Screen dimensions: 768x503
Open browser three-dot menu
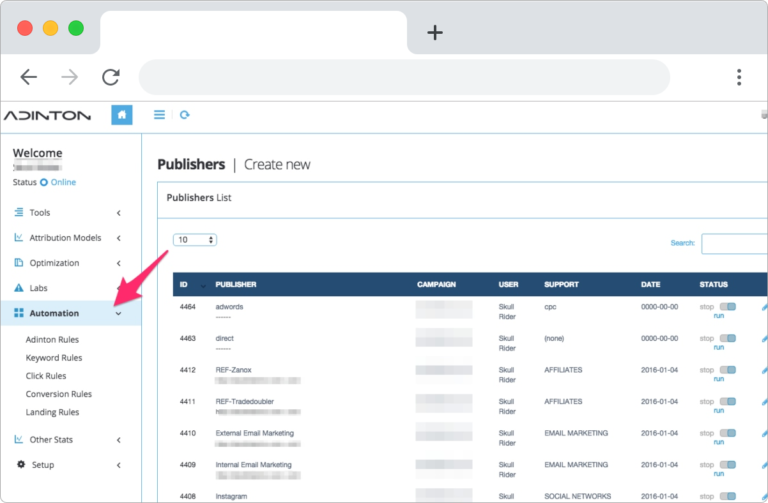(738, 77)
